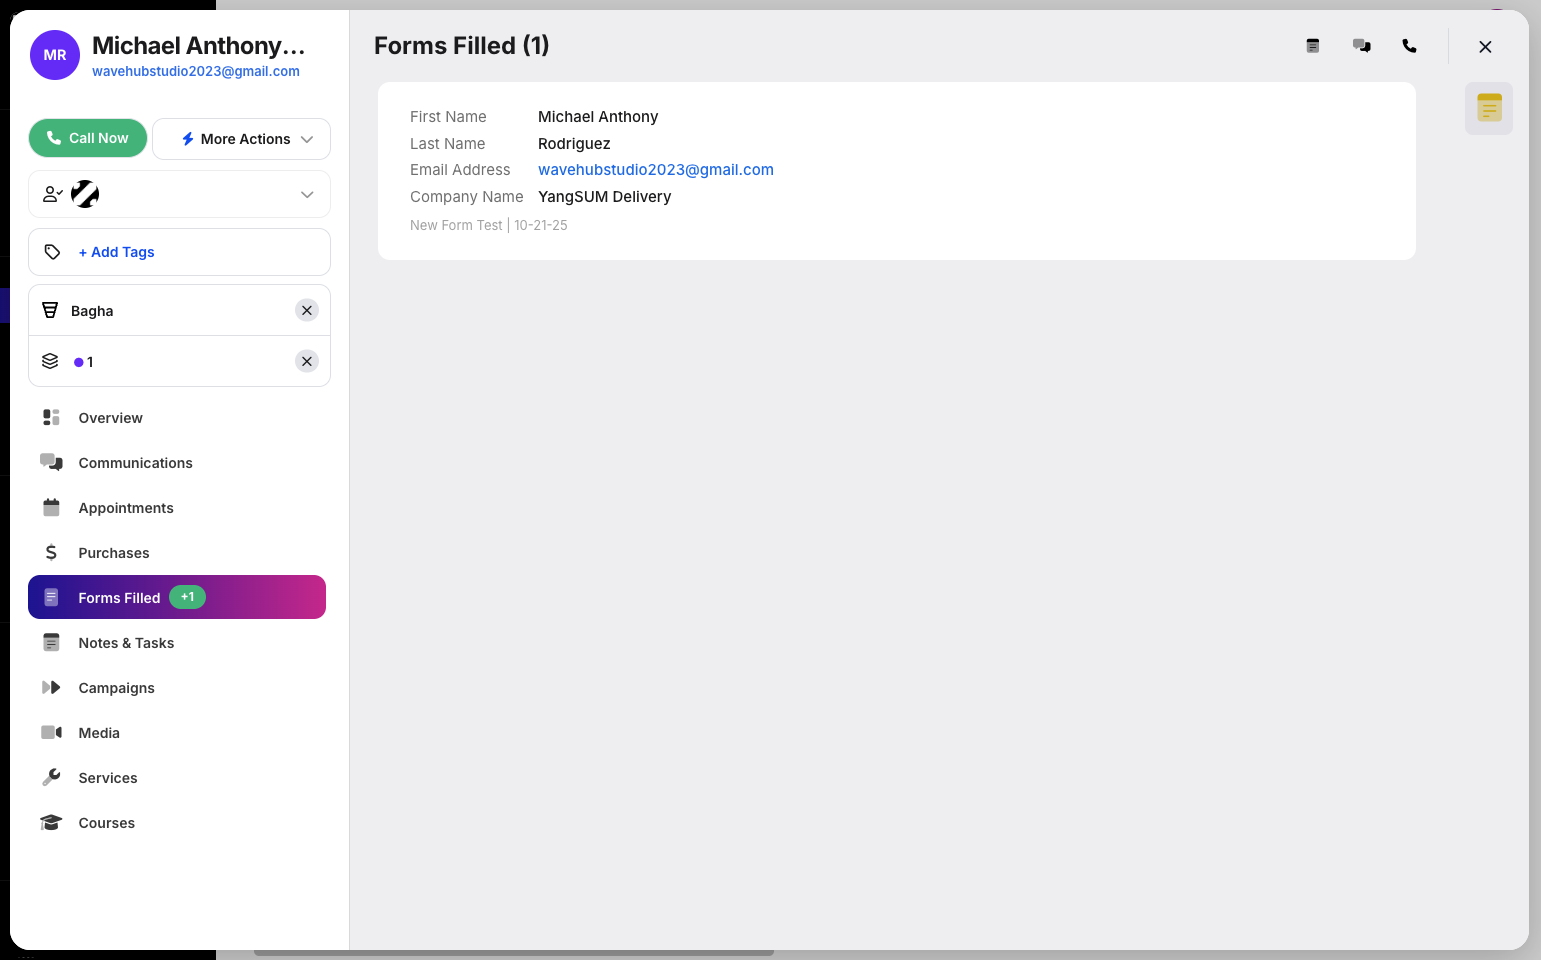
Task: Click the tag icon beside Add Tags
Action: (53, 252)
